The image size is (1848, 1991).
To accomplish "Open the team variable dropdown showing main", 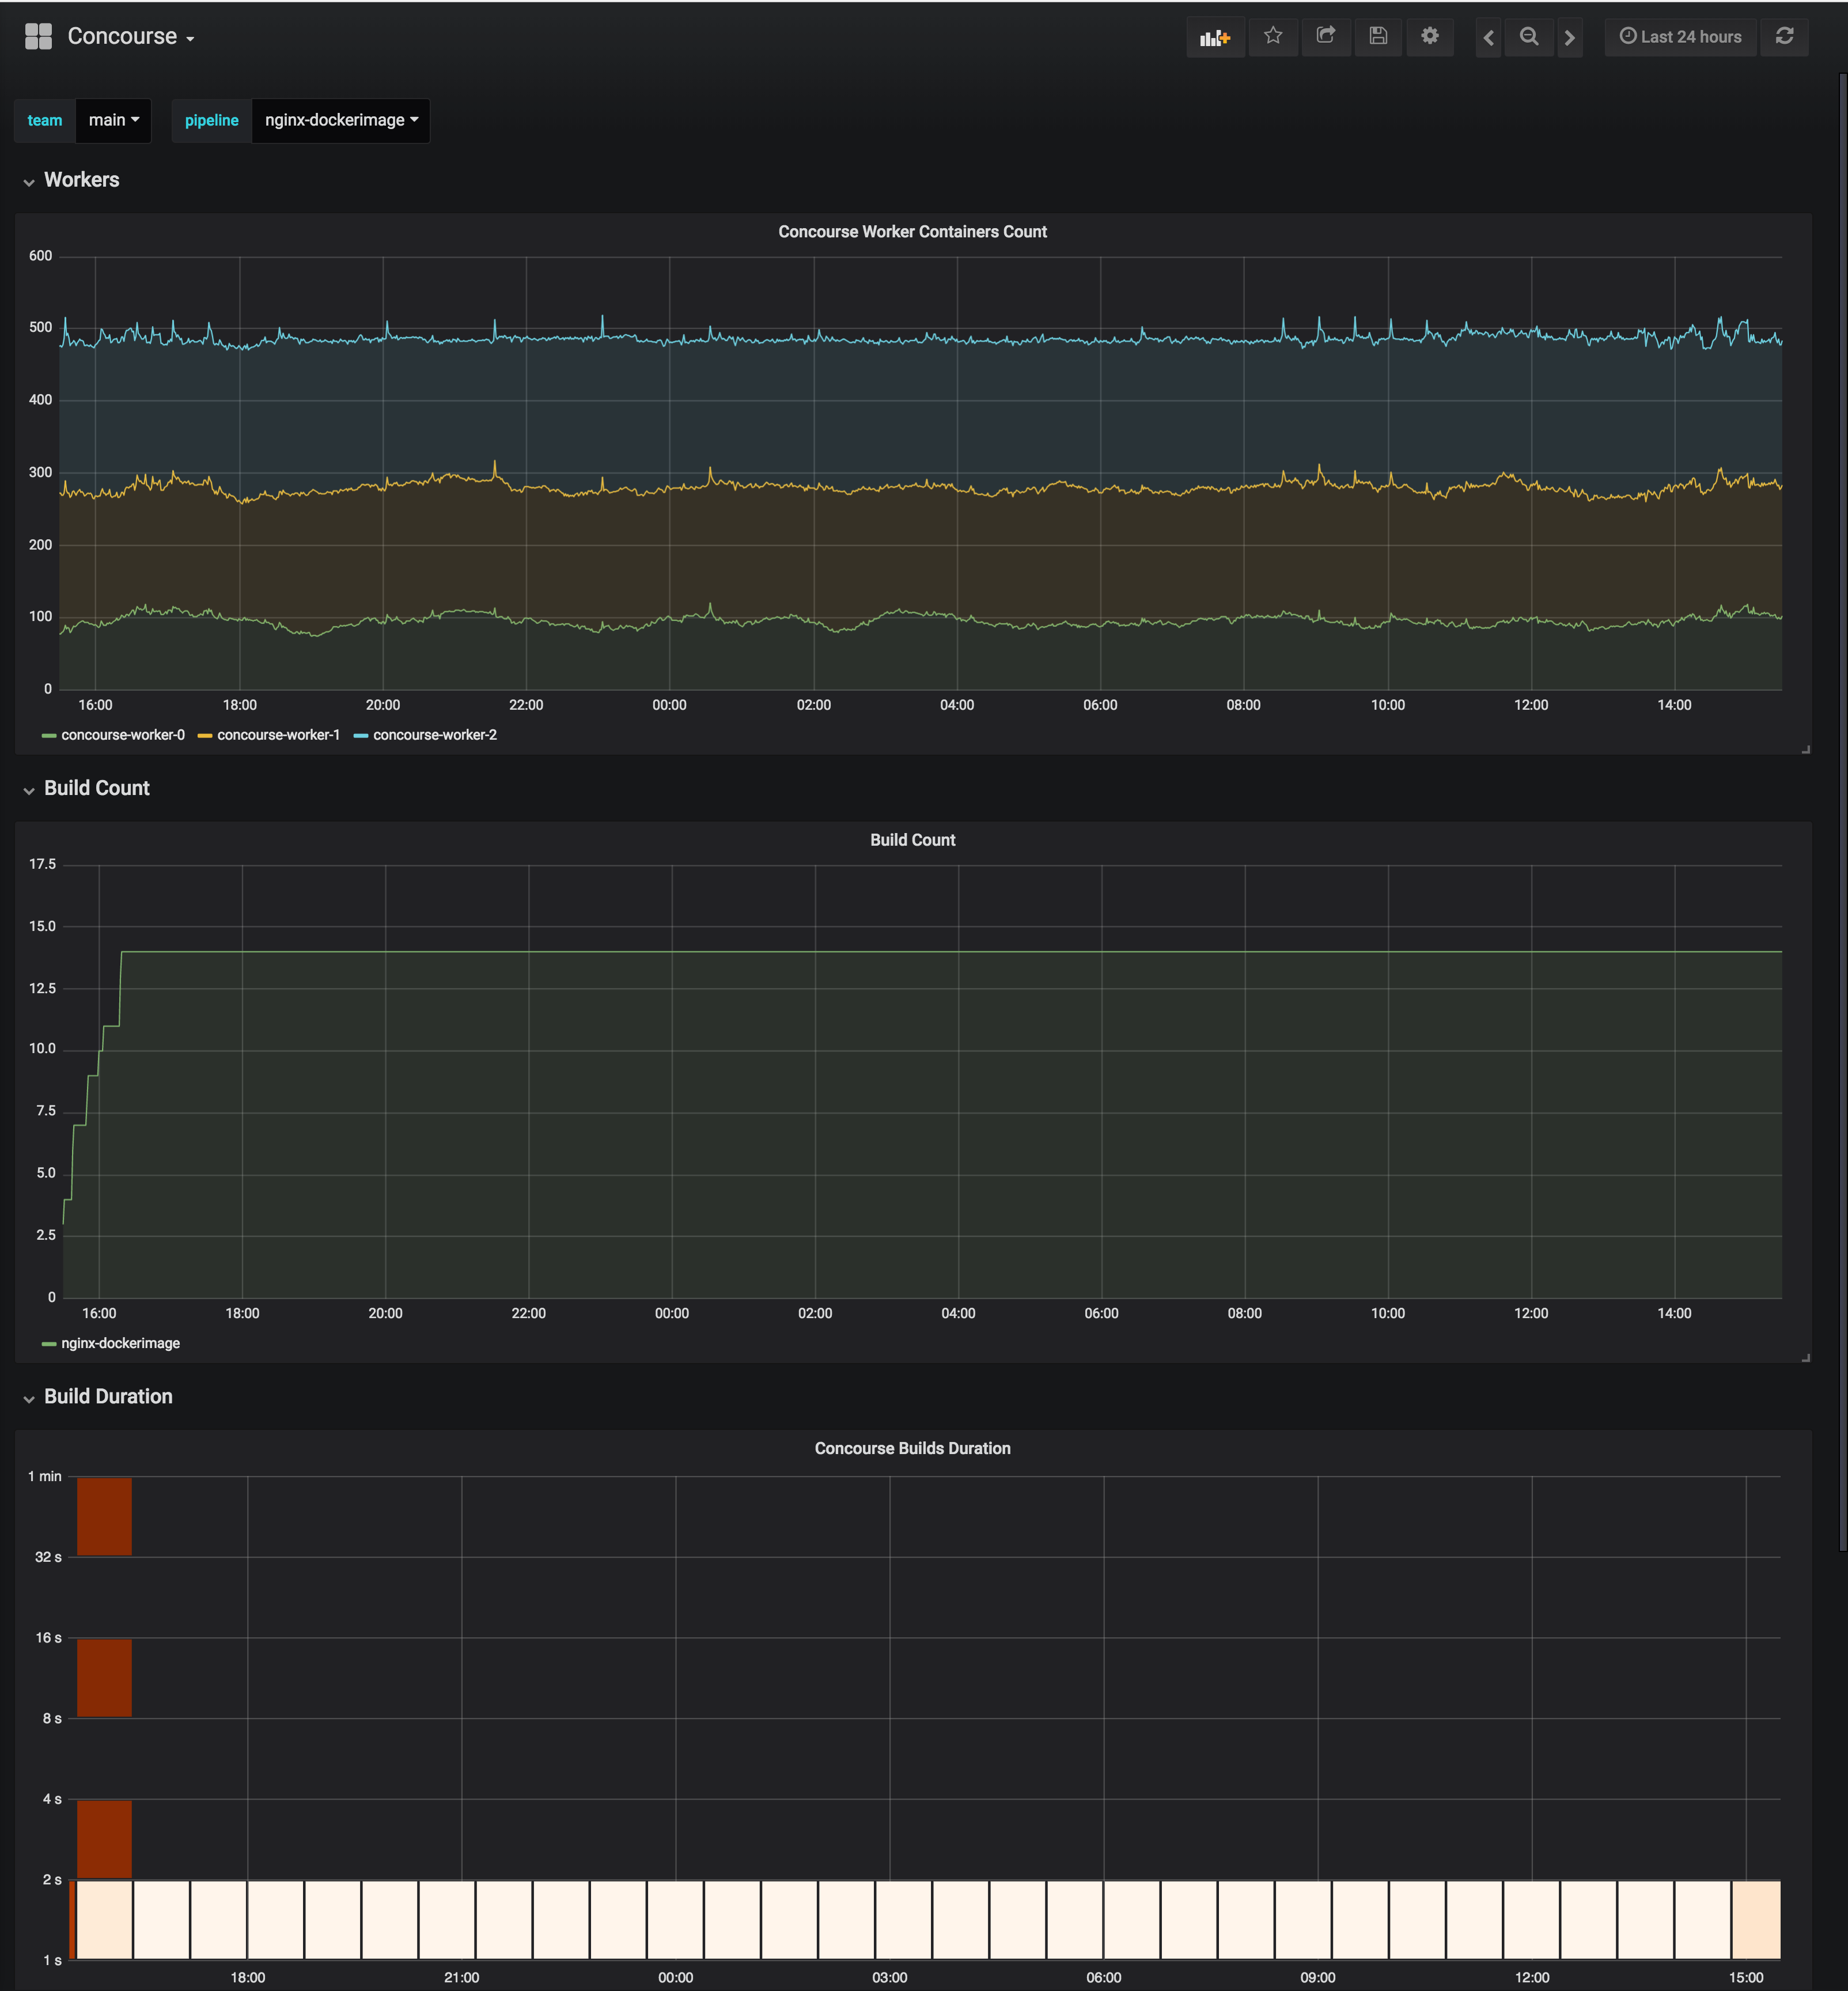I will coord(113,120).
